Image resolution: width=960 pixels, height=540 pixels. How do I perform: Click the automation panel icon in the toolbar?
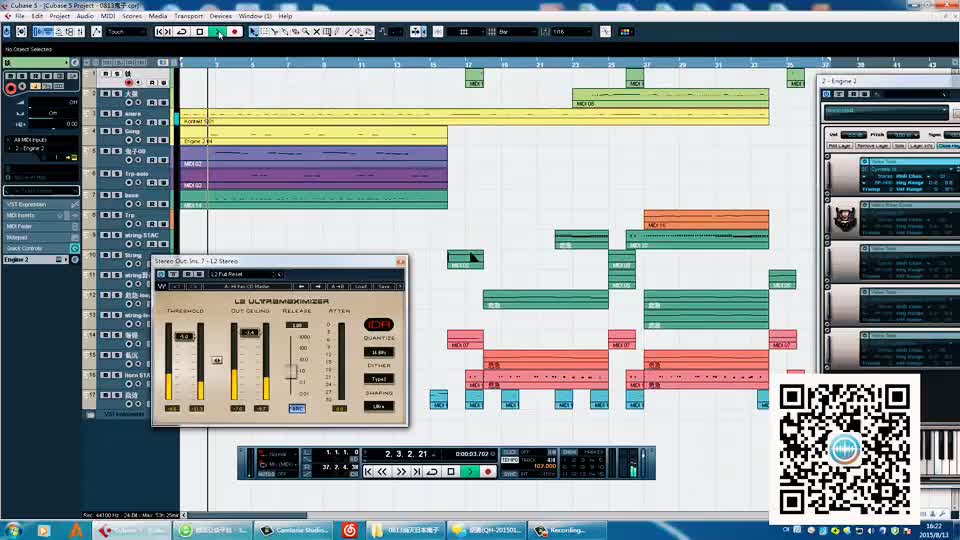(97, 32)
